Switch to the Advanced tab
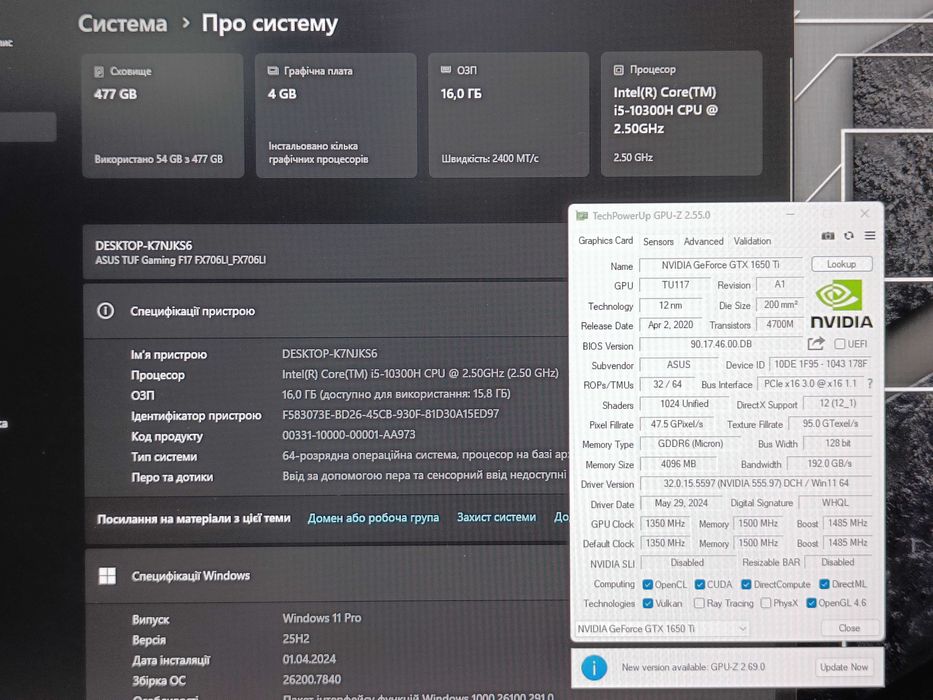The height and width of the screenshot is (700, 933). (703, 241)
